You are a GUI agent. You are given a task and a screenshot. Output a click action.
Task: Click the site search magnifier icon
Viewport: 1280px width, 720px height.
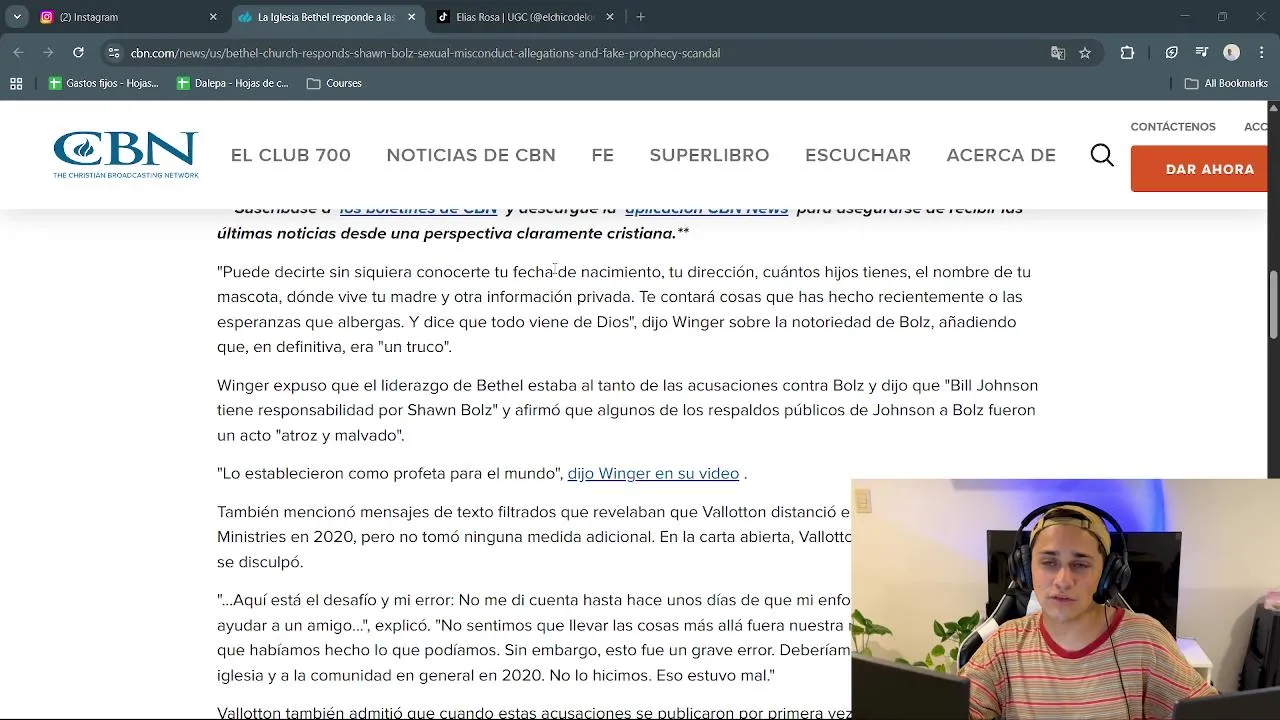[x=1102, y=155]
